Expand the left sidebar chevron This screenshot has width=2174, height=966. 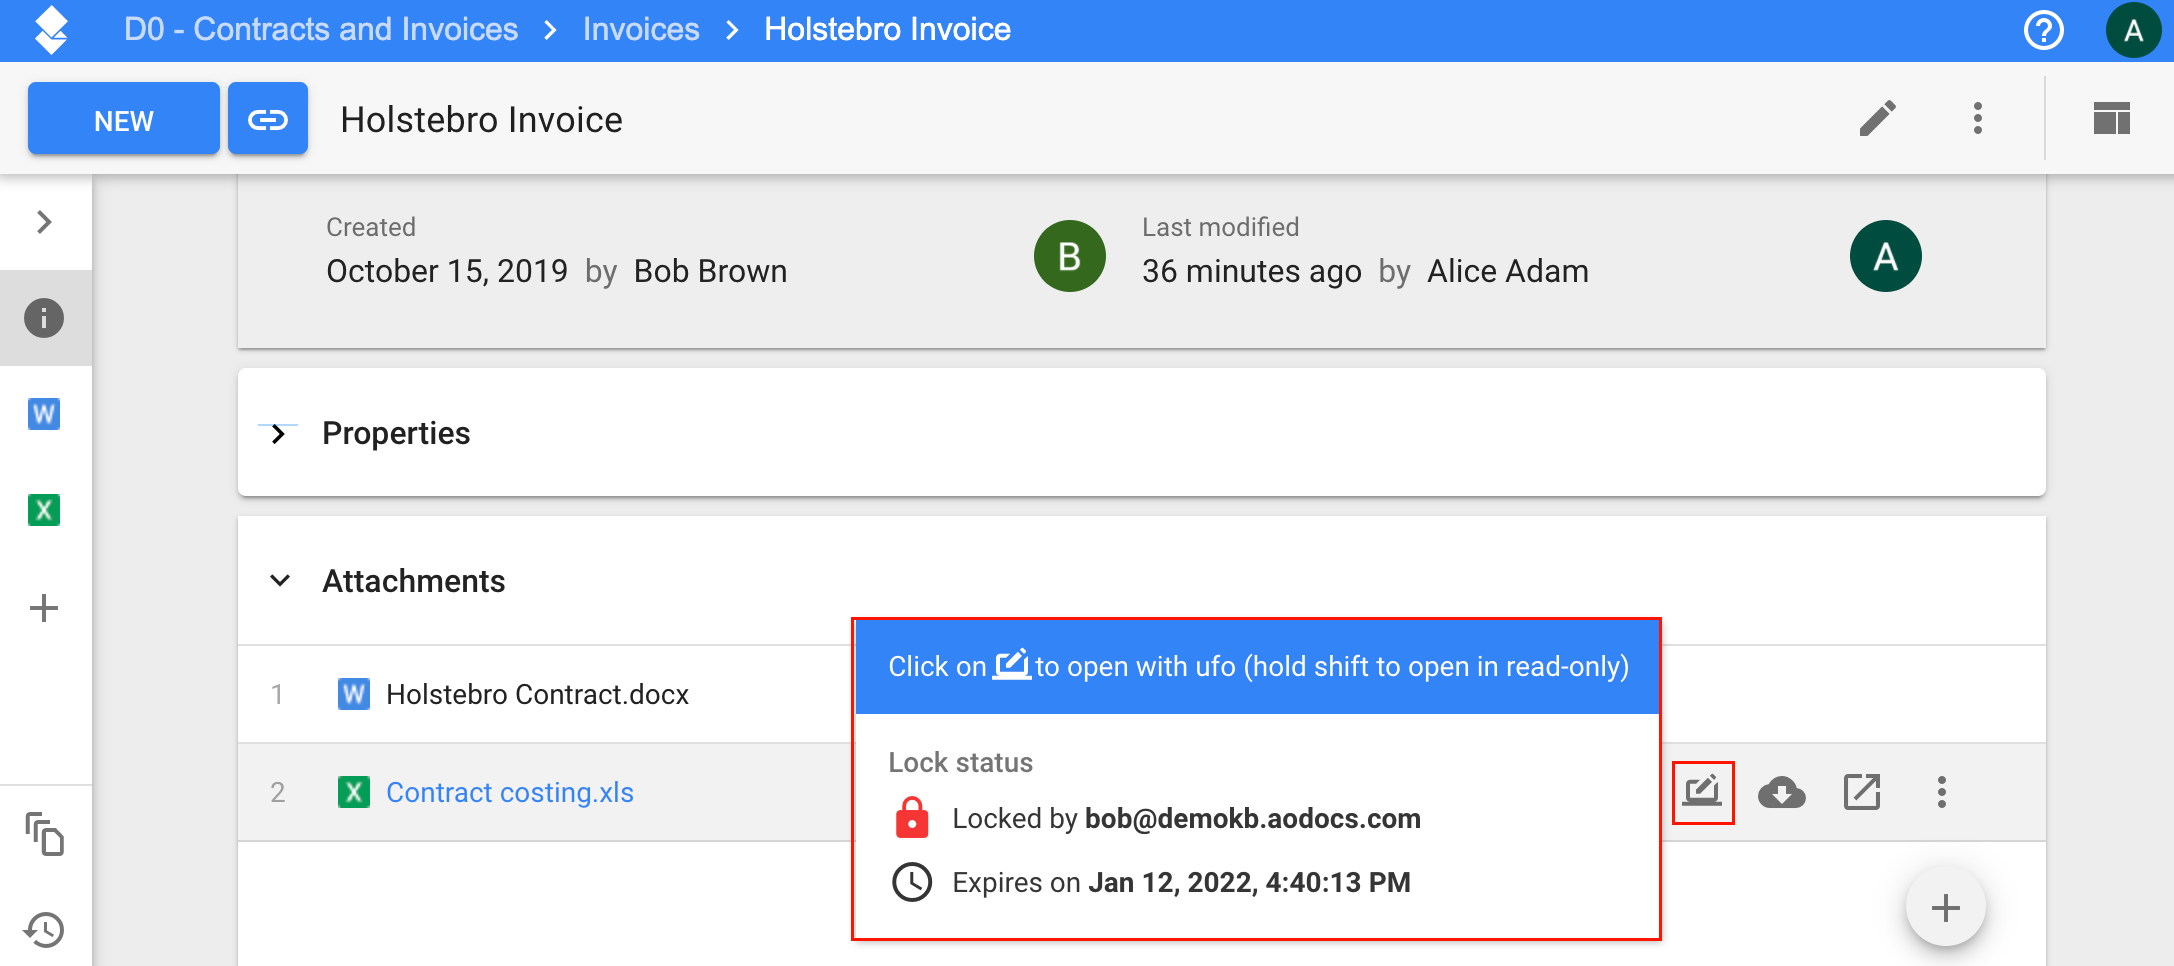click(x=44, y=222)
